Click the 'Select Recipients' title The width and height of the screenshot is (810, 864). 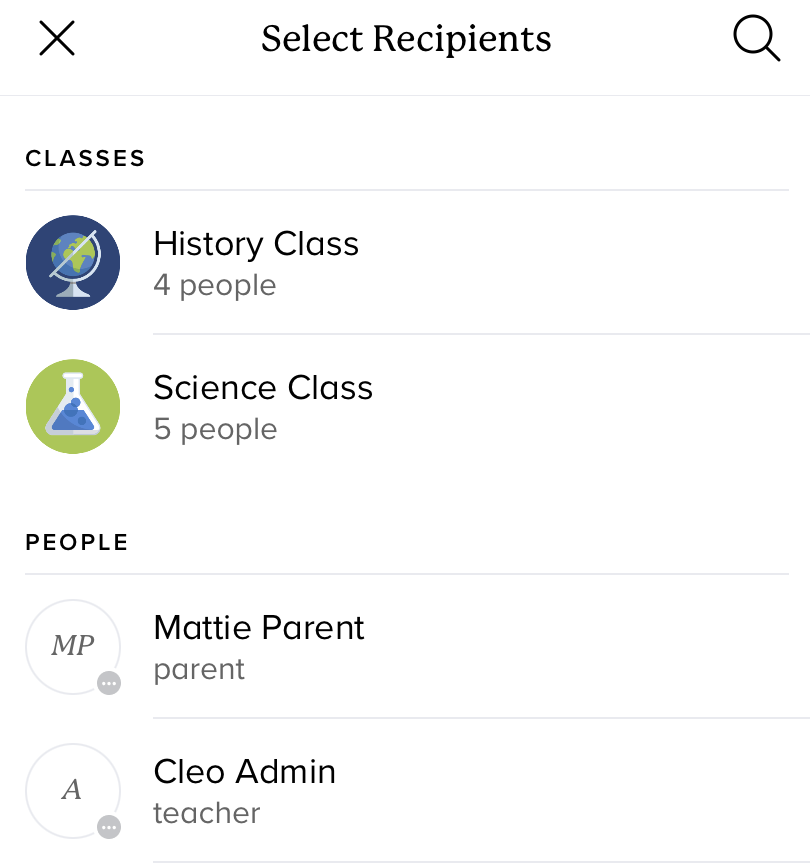click(x=406, y=39)
